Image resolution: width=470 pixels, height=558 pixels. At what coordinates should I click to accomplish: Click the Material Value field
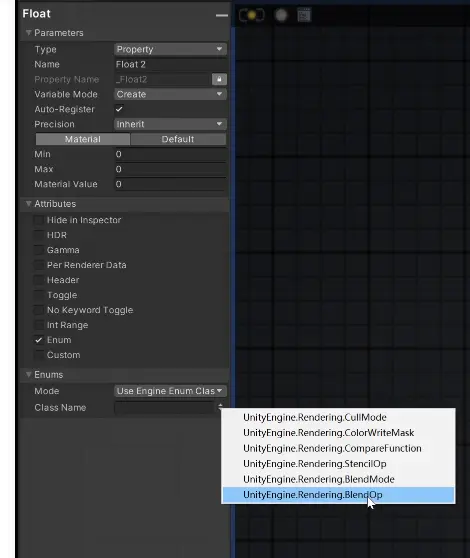coord(170,184)
